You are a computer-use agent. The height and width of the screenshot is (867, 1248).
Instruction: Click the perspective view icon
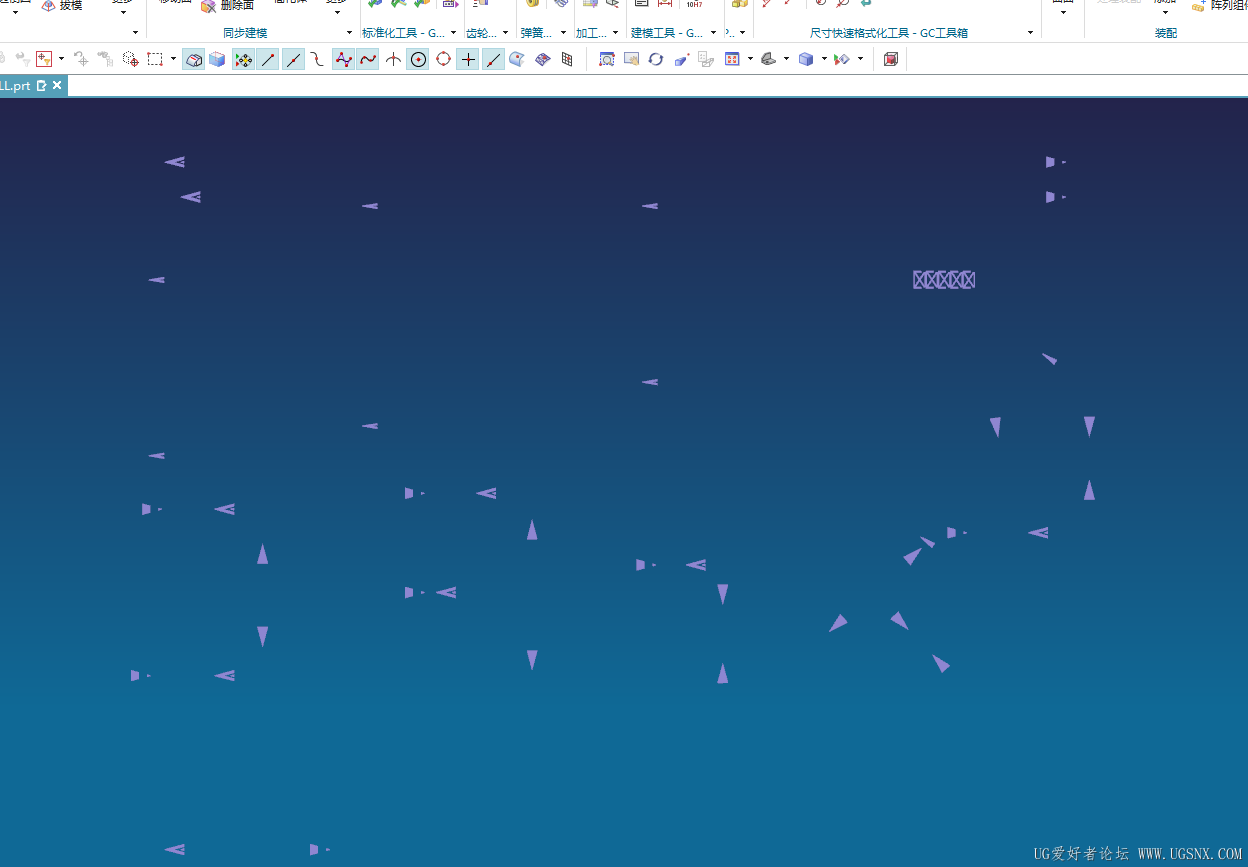click(682, 59)
